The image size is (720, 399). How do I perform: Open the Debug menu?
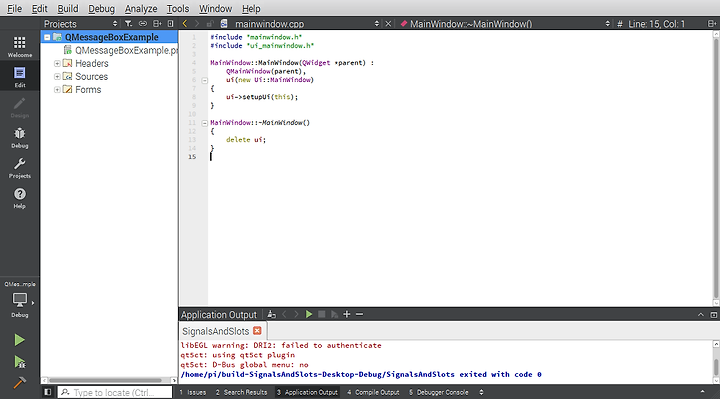coord(101,8)
